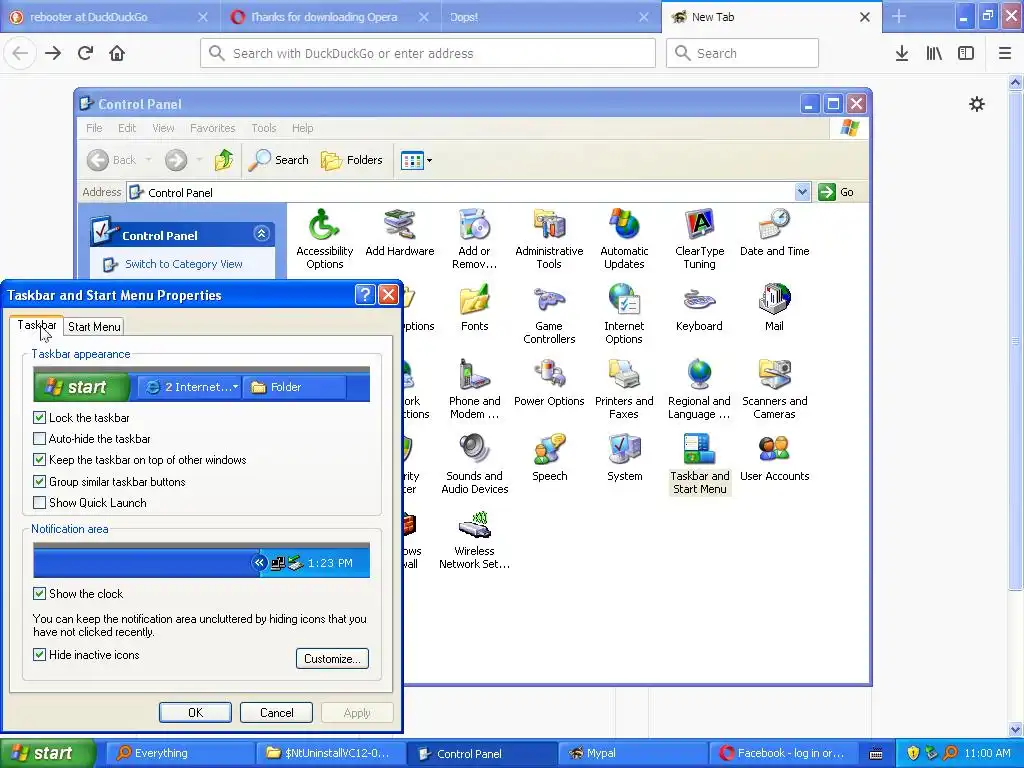Open the Speech icon
Screen dimensions: 1024x768
pos(549,458)
